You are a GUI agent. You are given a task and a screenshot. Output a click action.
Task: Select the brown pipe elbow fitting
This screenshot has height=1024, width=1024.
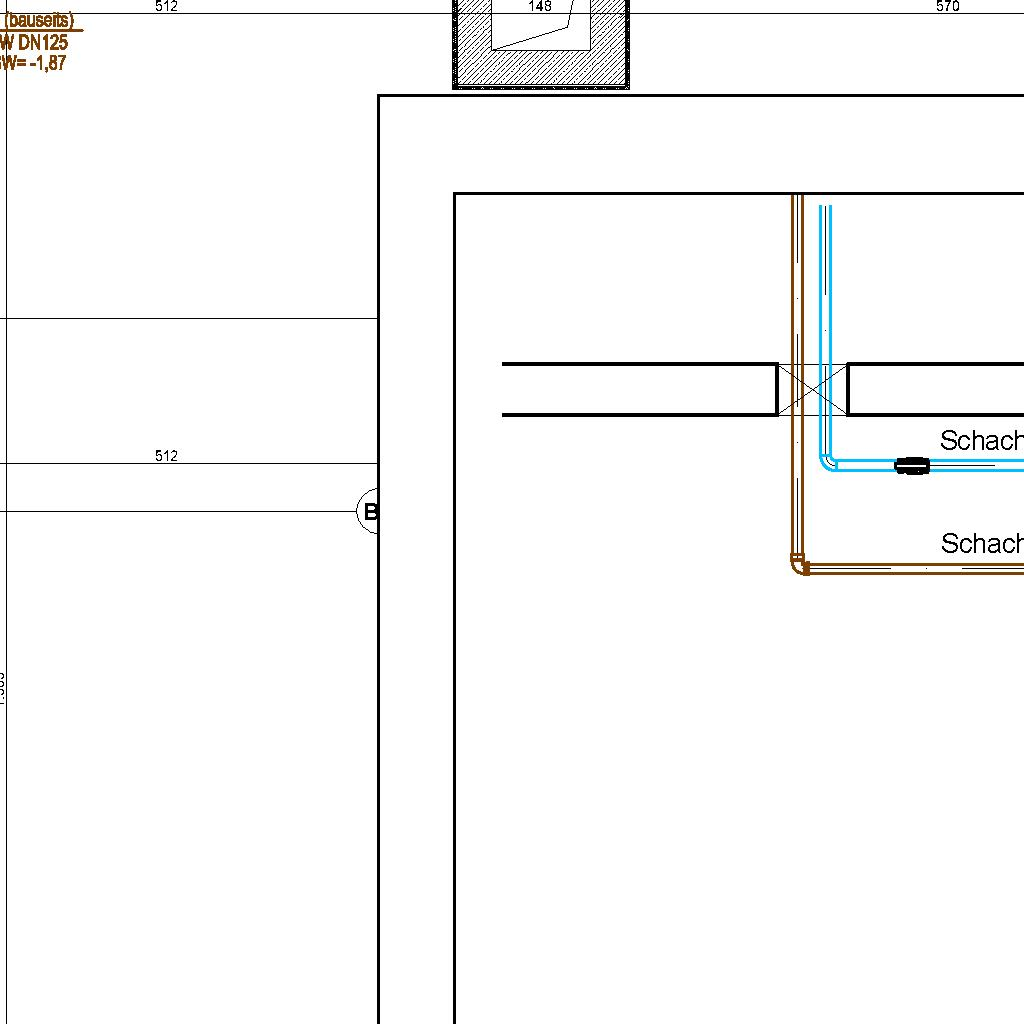799,566
